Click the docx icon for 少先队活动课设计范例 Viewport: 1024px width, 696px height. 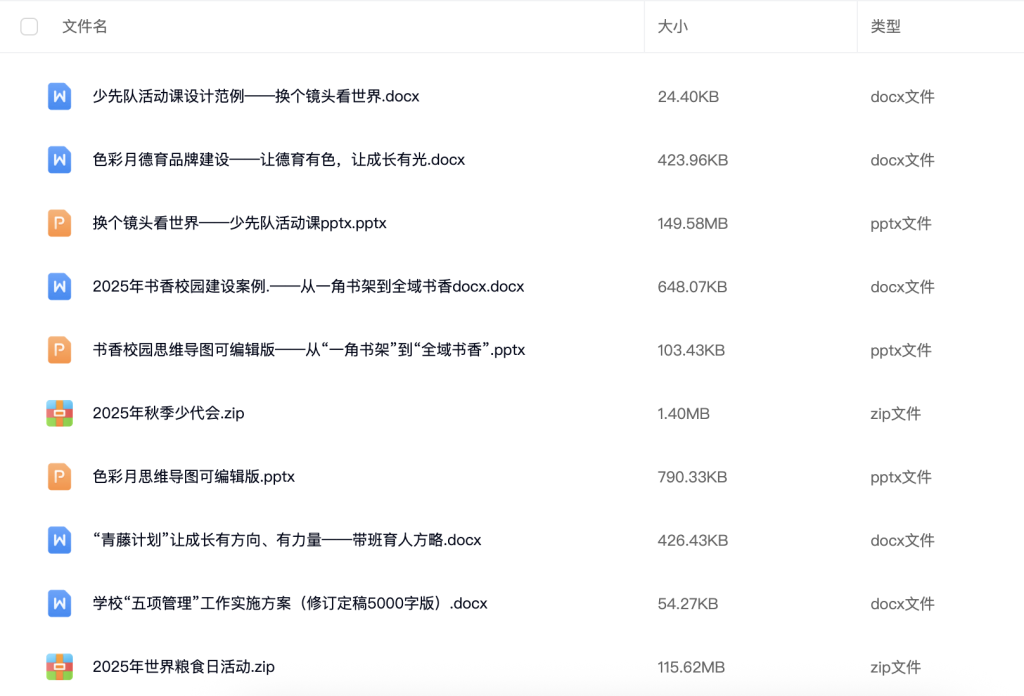click(59, 97)
